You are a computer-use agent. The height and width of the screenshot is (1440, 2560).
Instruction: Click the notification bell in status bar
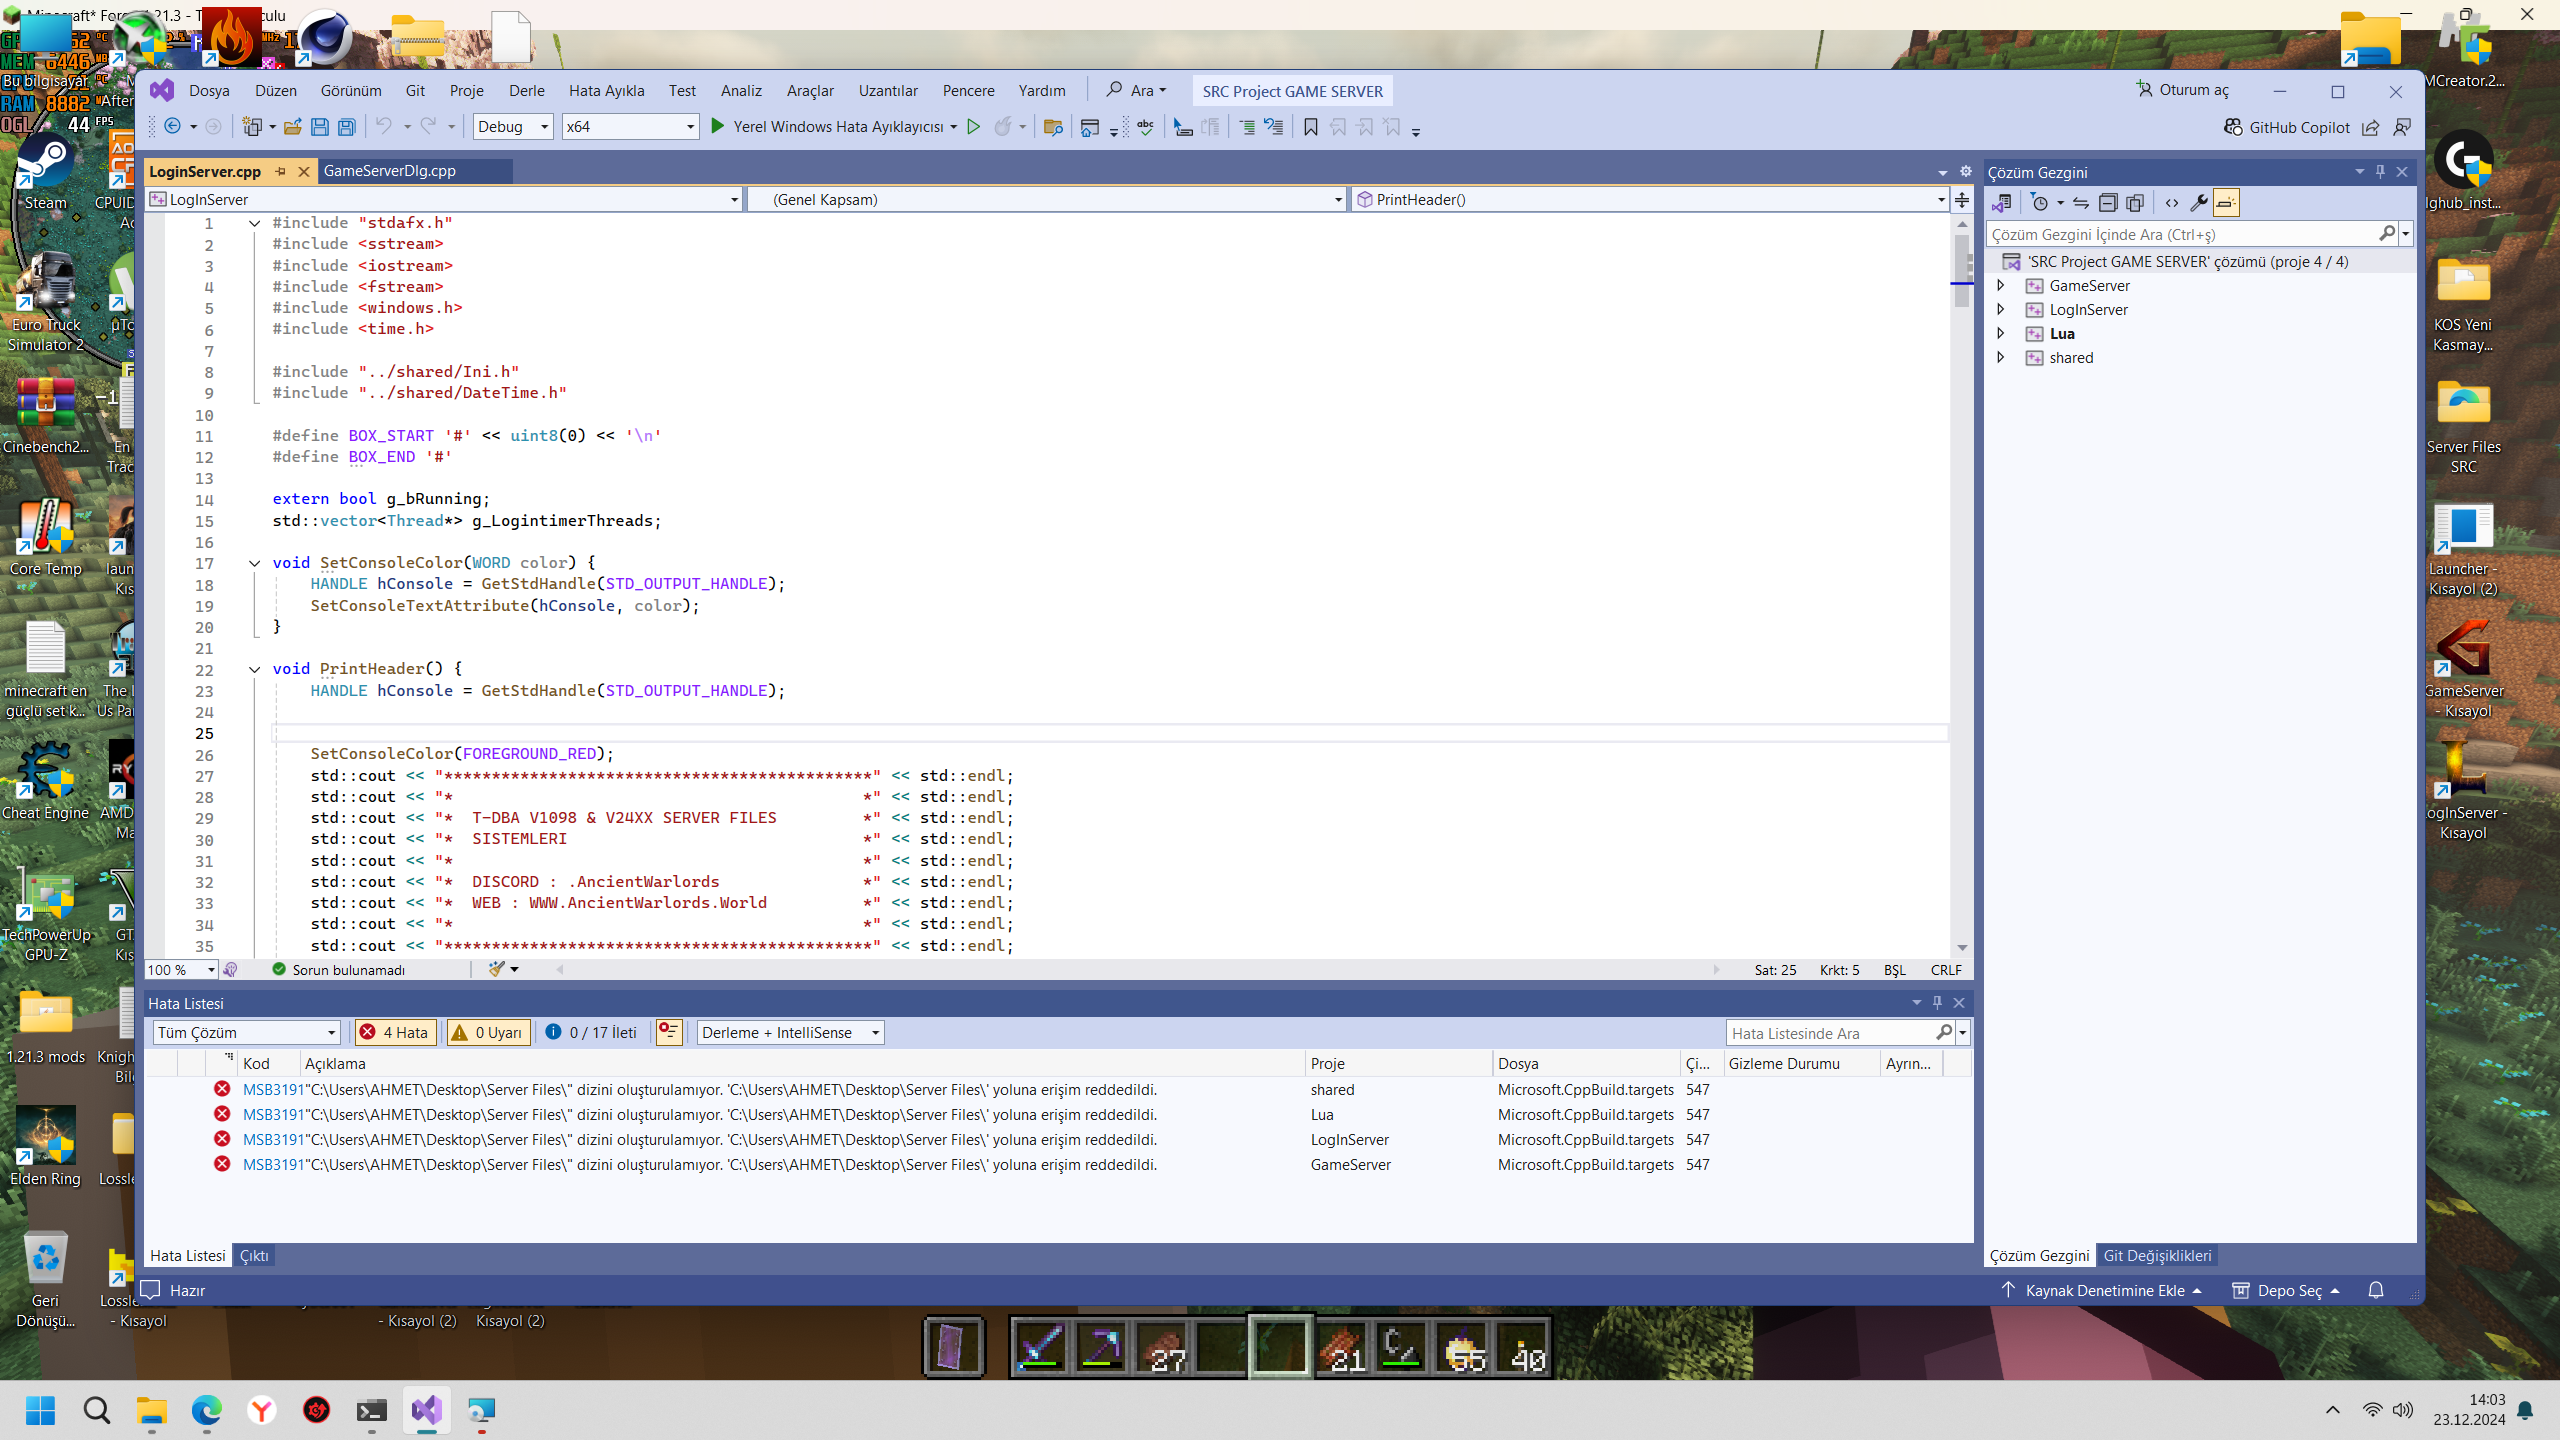coord(2376,1290)
